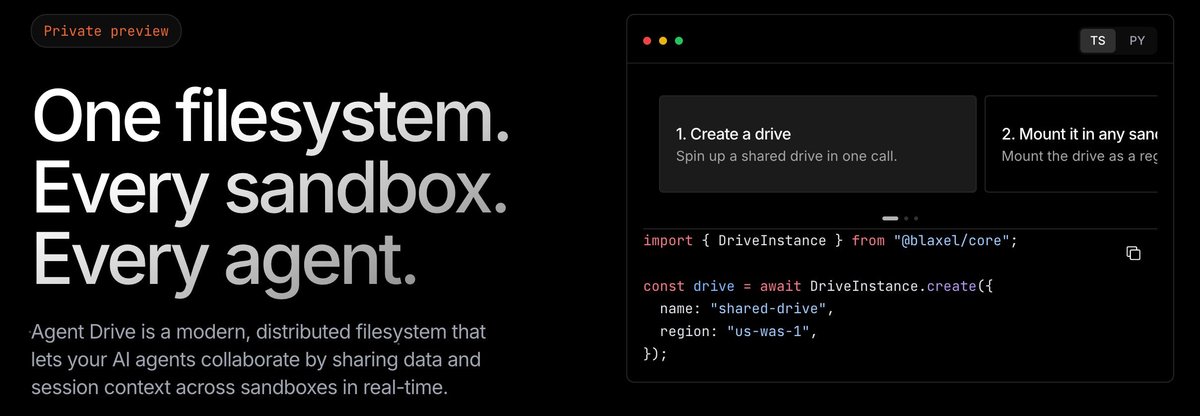The height and width of the screenshot is (416, 1200).
Task: Click the DriveInstance.create call in code
Action: [884, 286]
